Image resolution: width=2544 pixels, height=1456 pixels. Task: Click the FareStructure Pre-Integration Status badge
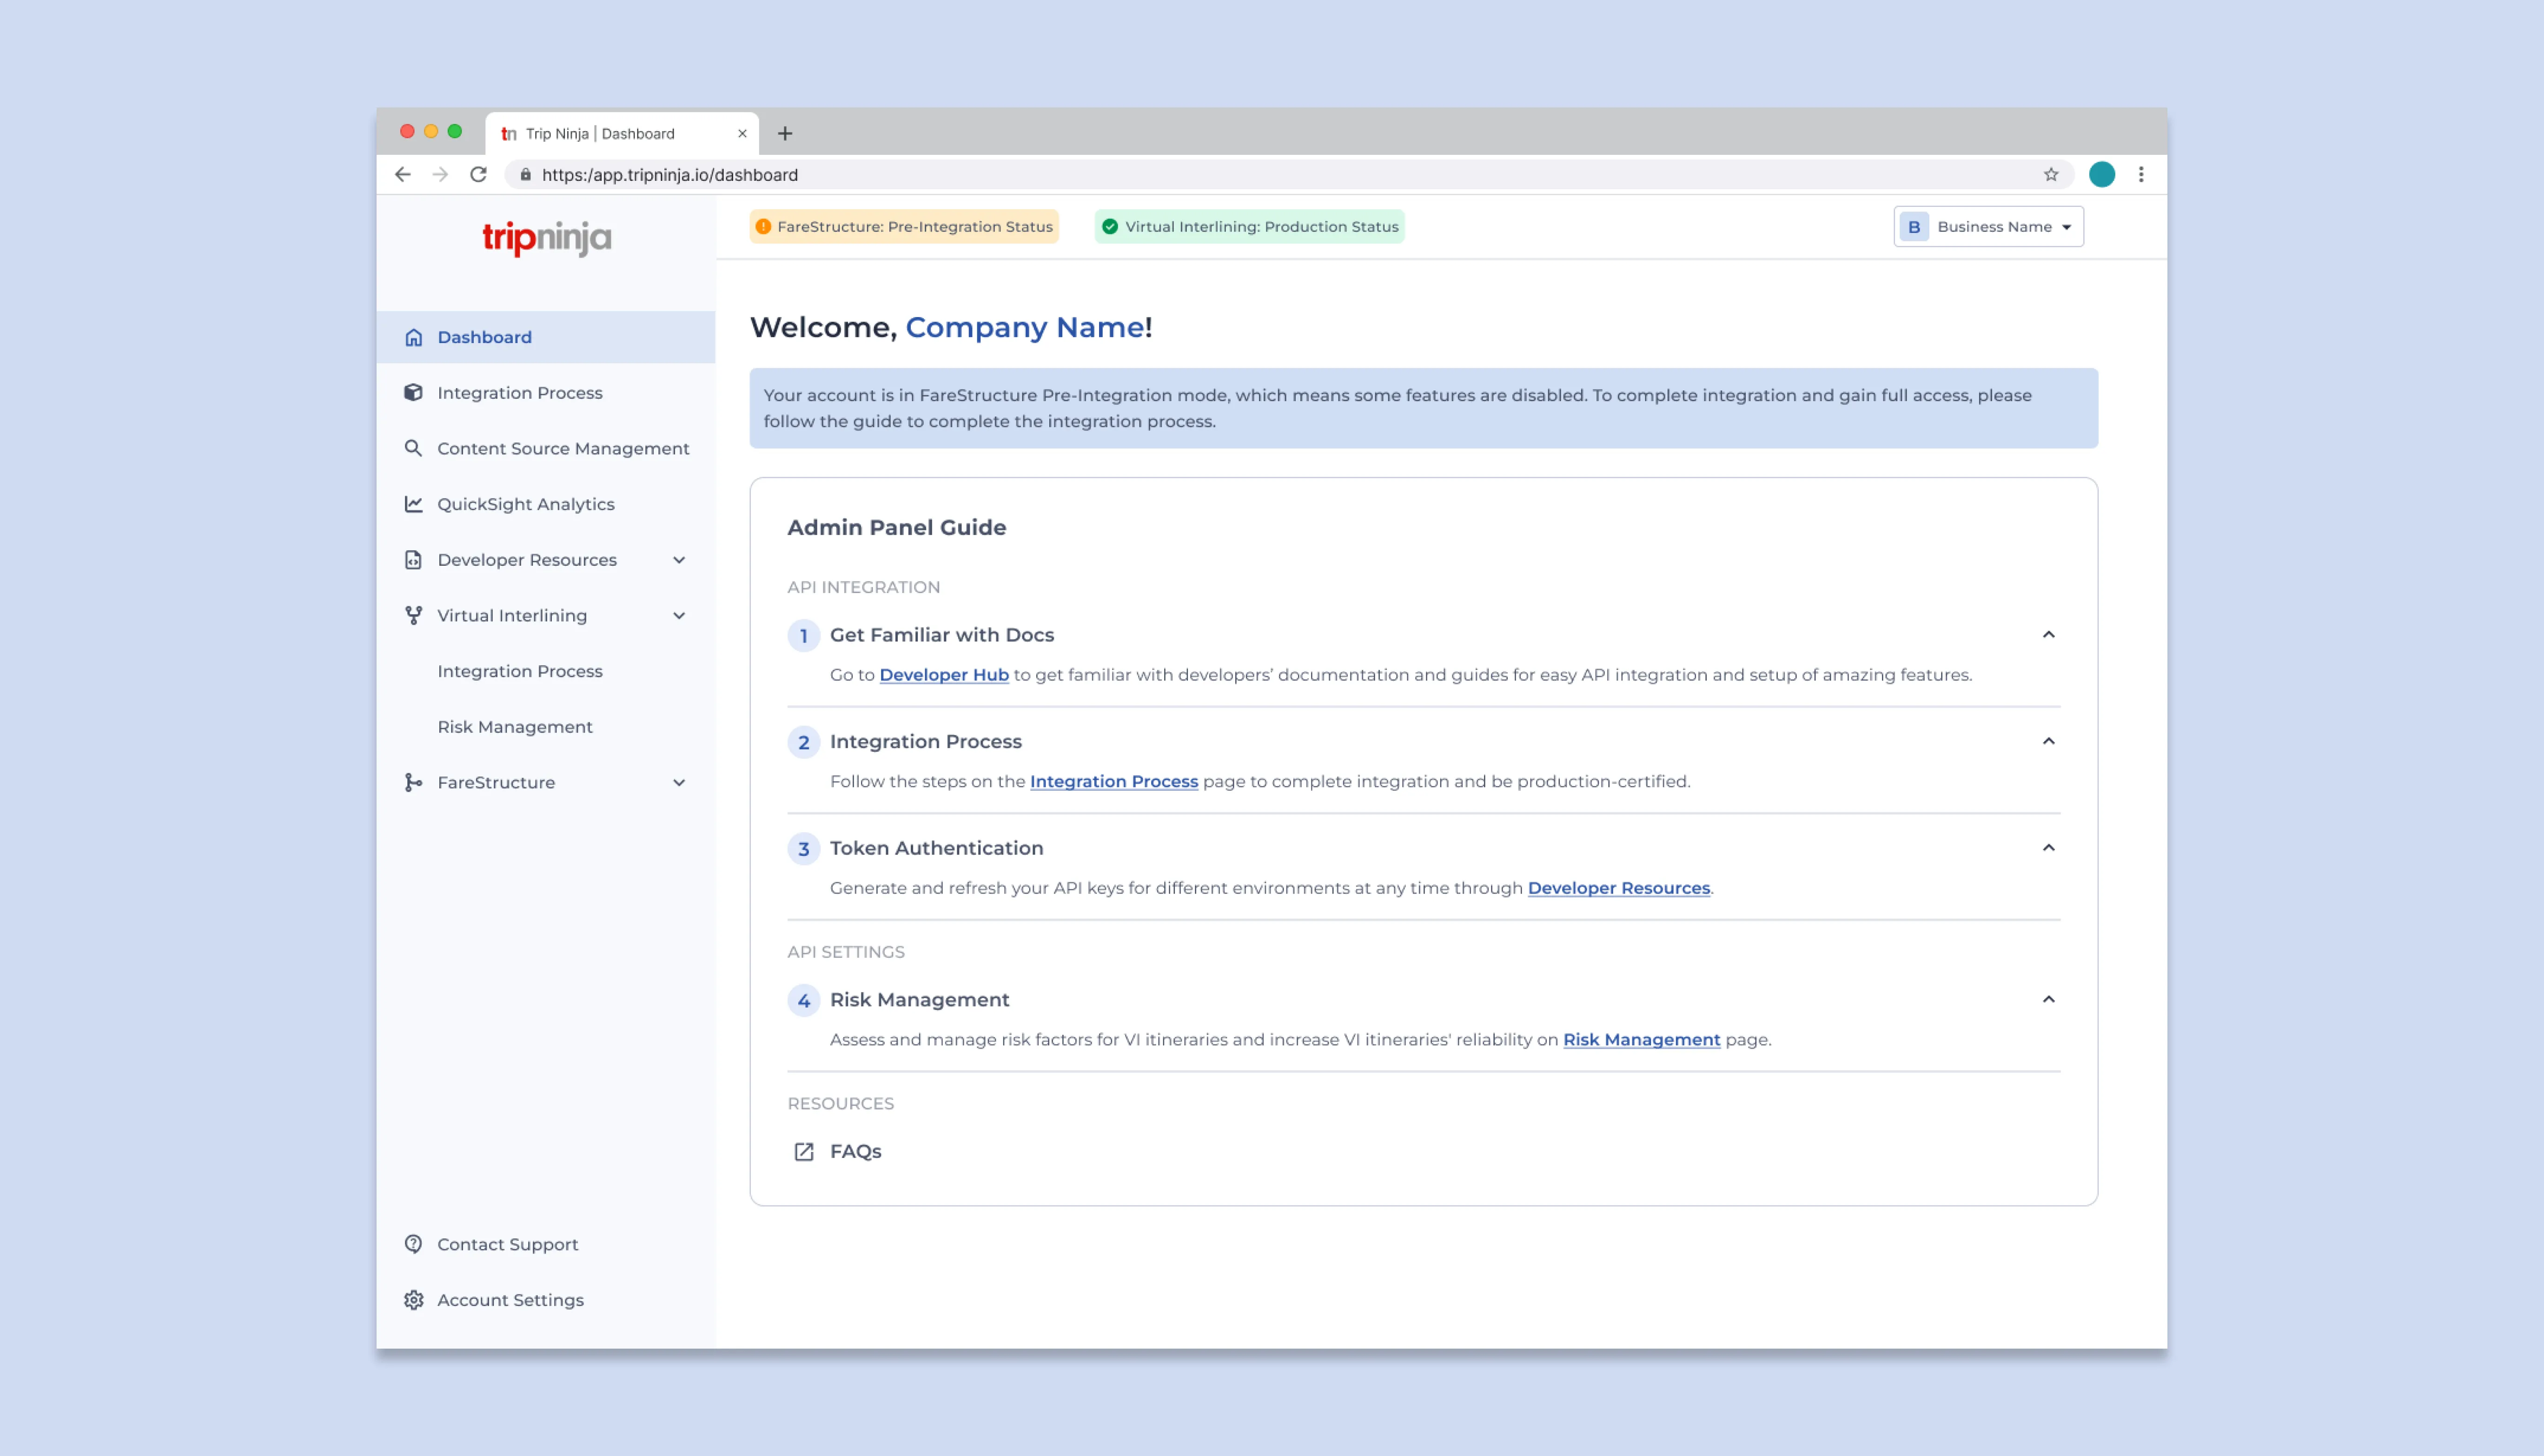pos(904,227)
